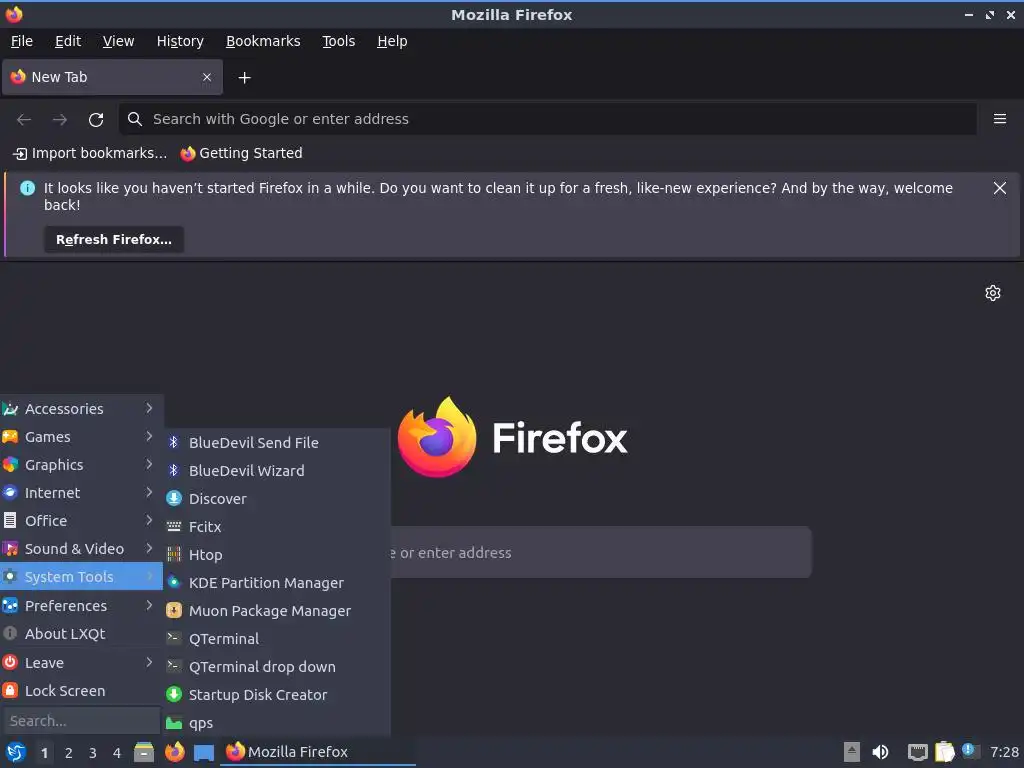Click the application menu Search field
The image size is (1024, 768).
(82, 721)
